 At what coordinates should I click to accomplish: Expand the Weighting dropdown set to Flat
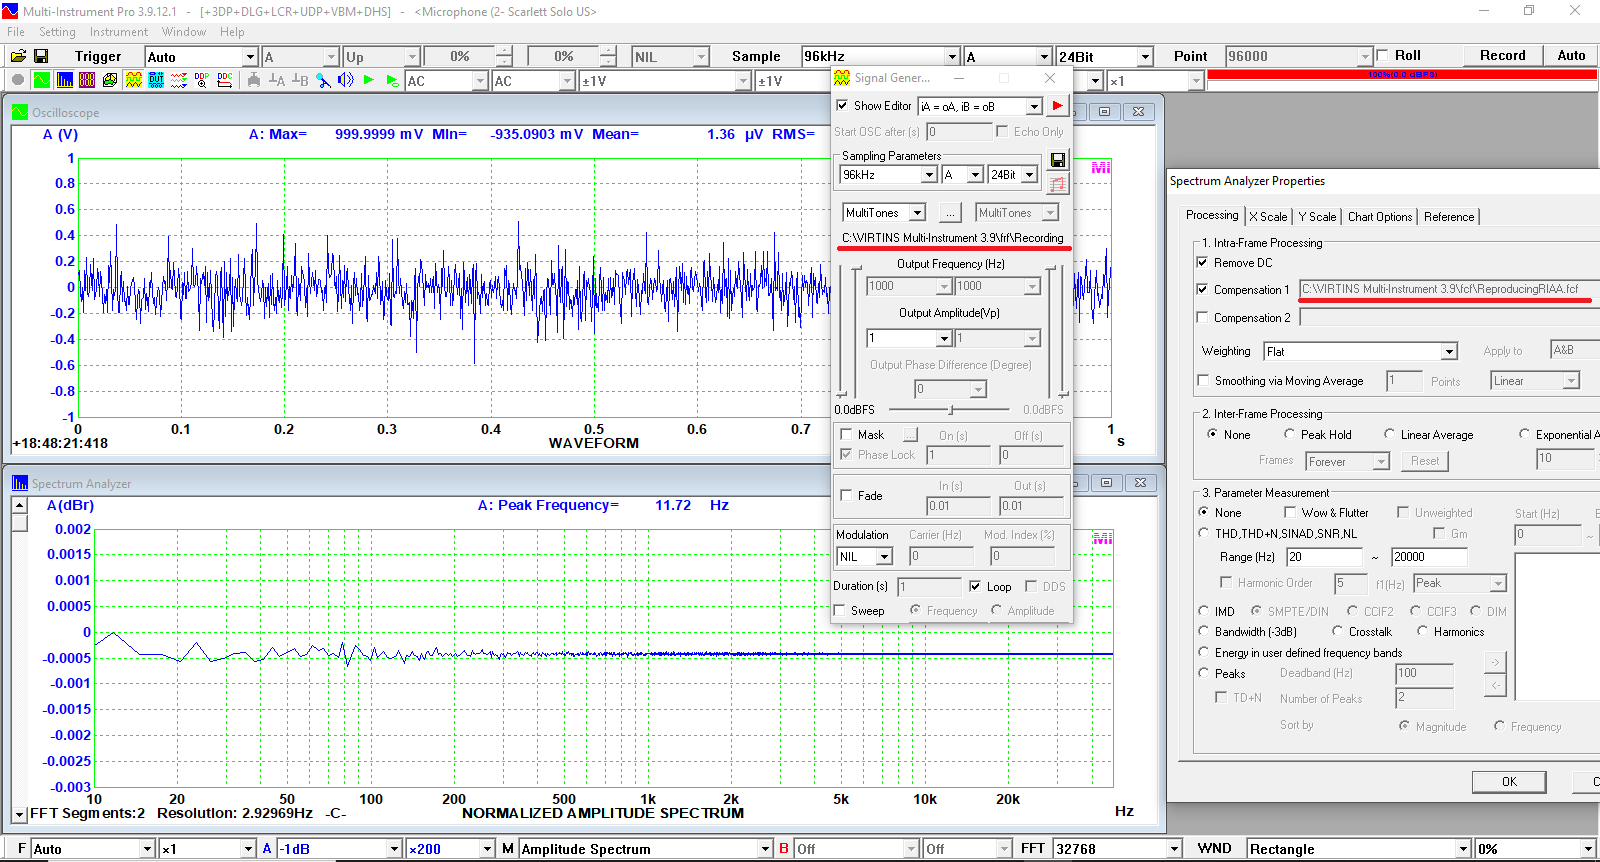[x=1449, y=352]
